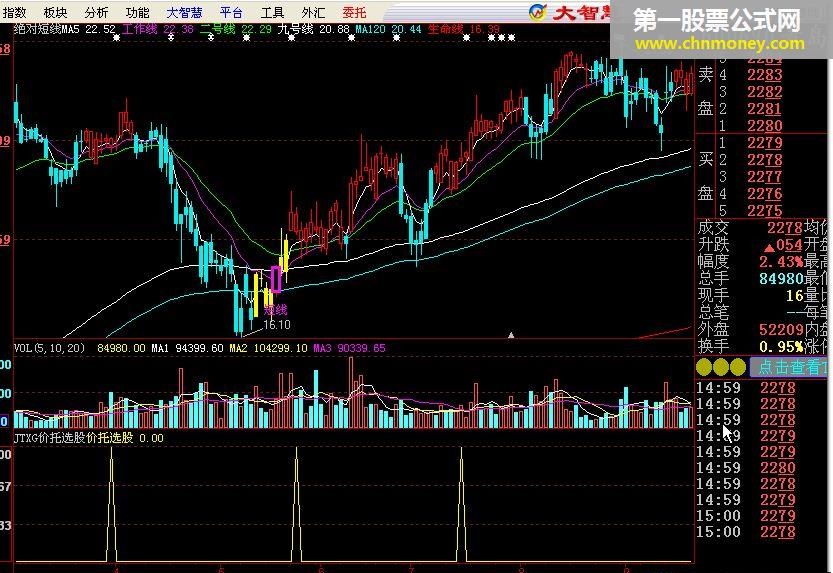Click the 买盘 section label
This screenshot has width=833, height=573.
click(705, 176)
